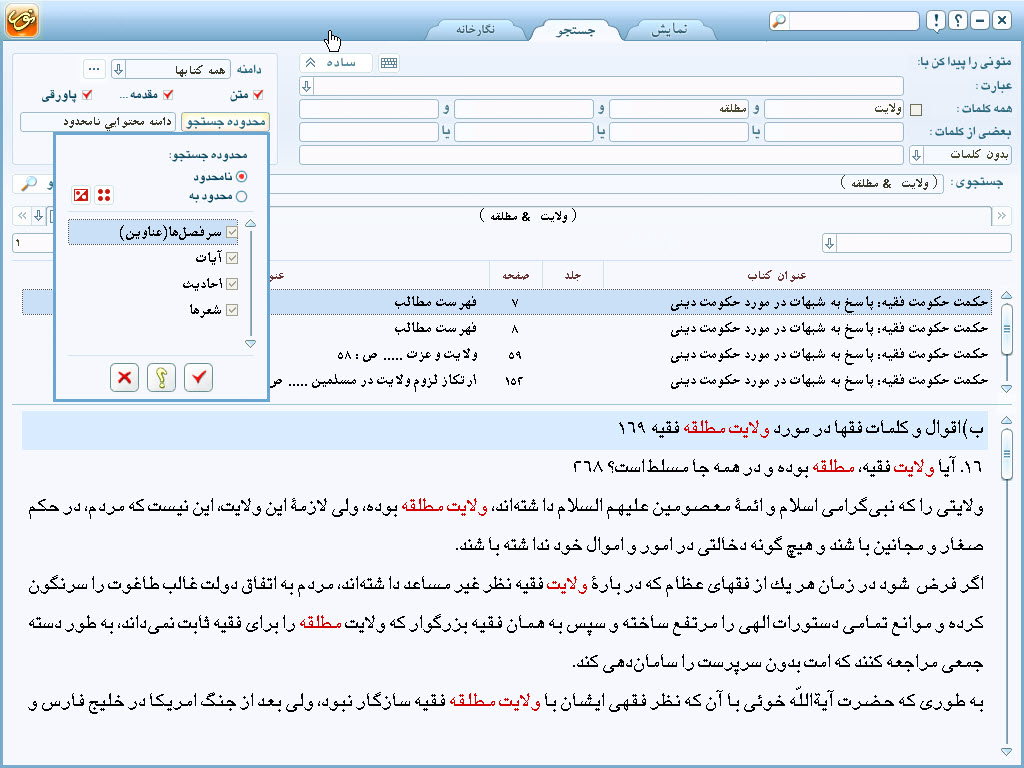Screen dimensions: 1024x768
Task: Open the دامنه همه کتابها dropdown
Action: 118,69
